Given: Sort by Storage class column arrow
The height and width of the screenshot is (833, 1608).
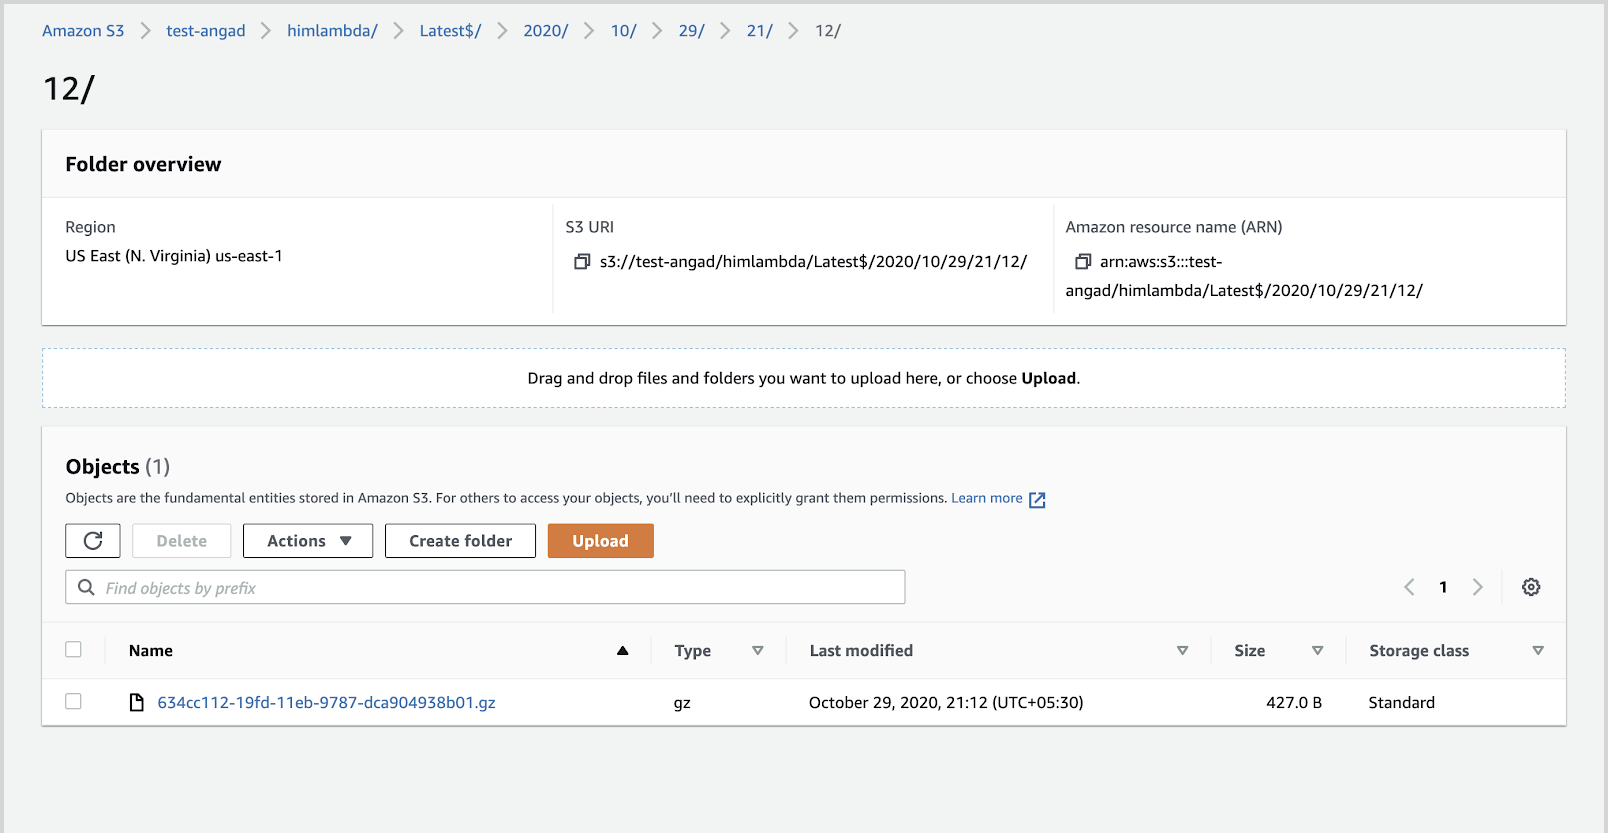Looking at the screenshot, I should [x=1537, y=651].
